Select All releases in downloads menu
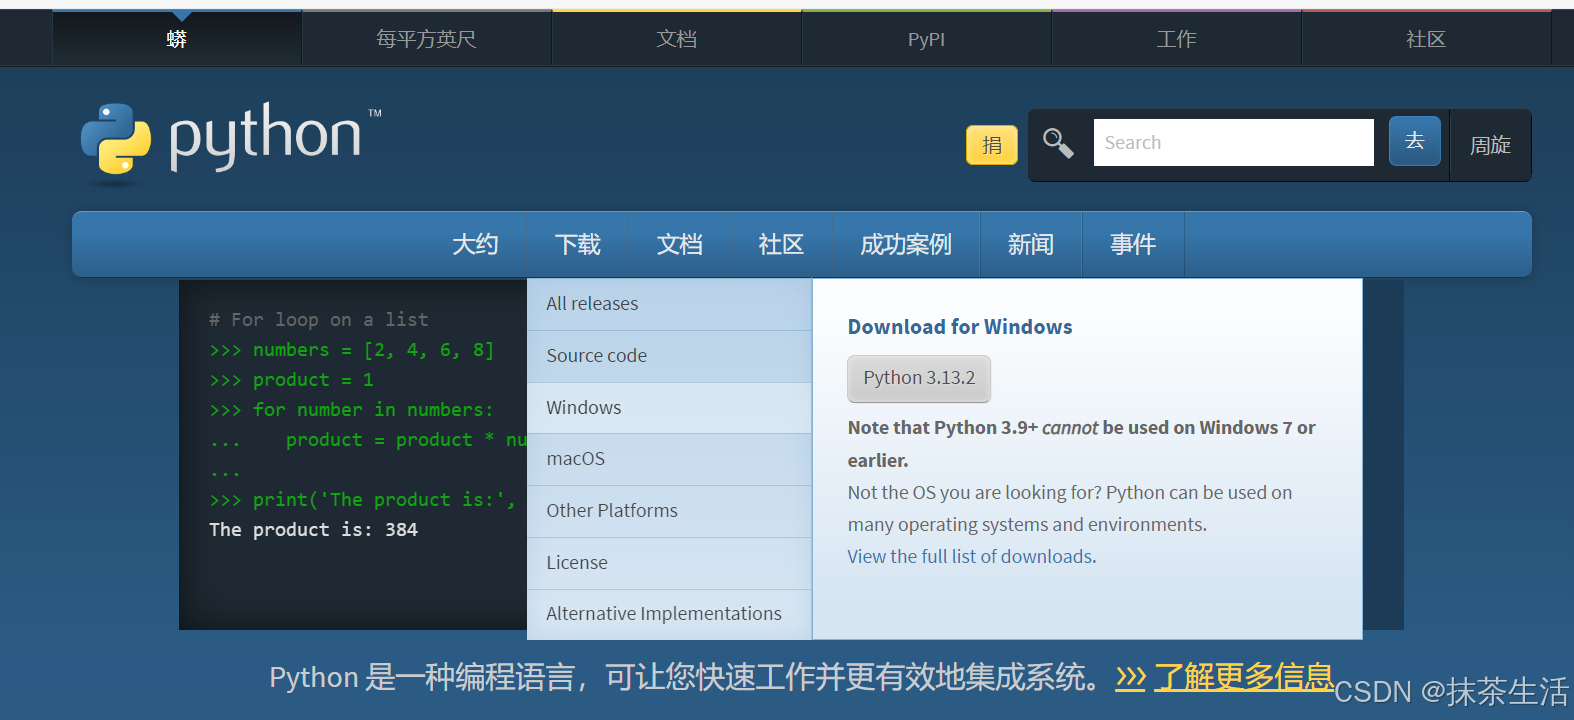The width and height of the screenshot is (1574, 720). coord(669,304)
